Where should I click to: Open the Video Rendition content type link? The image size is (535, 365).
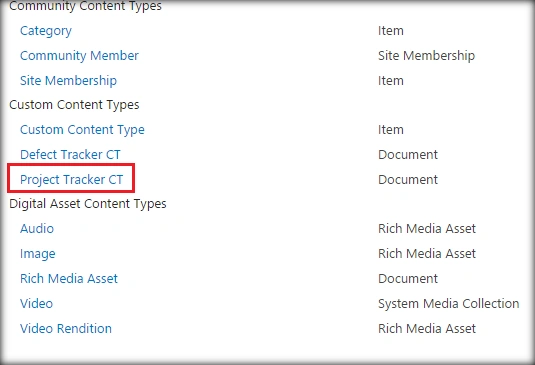[66, 328]
